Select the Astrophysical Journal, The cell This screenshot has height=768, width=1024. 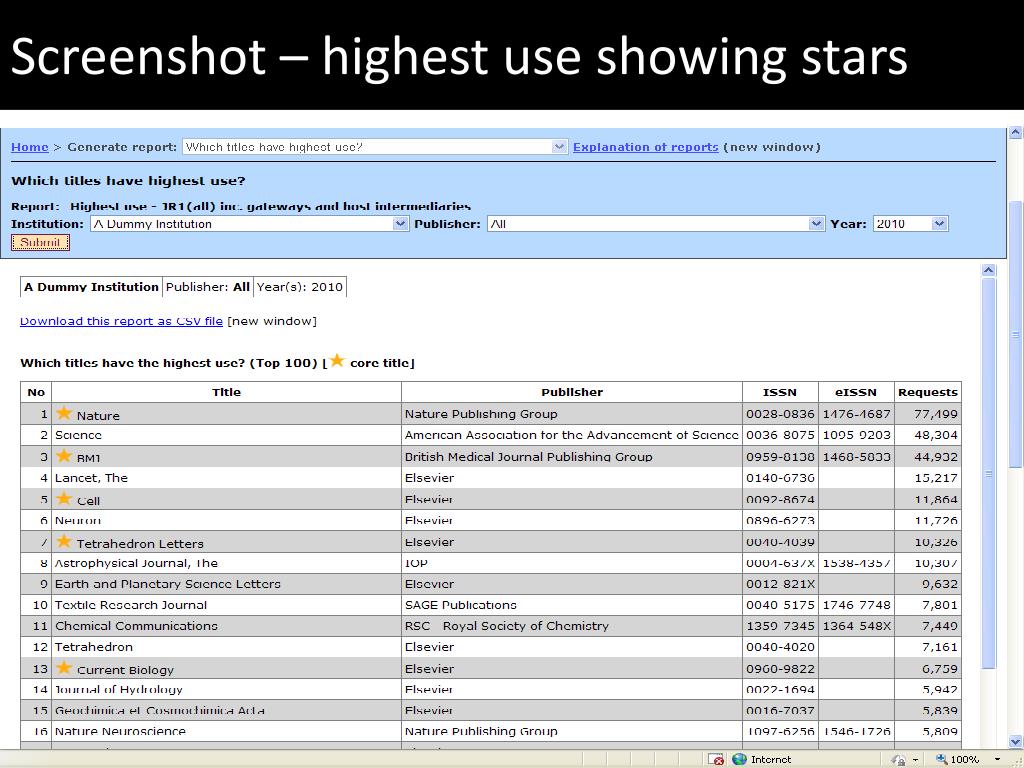point(227,563)
